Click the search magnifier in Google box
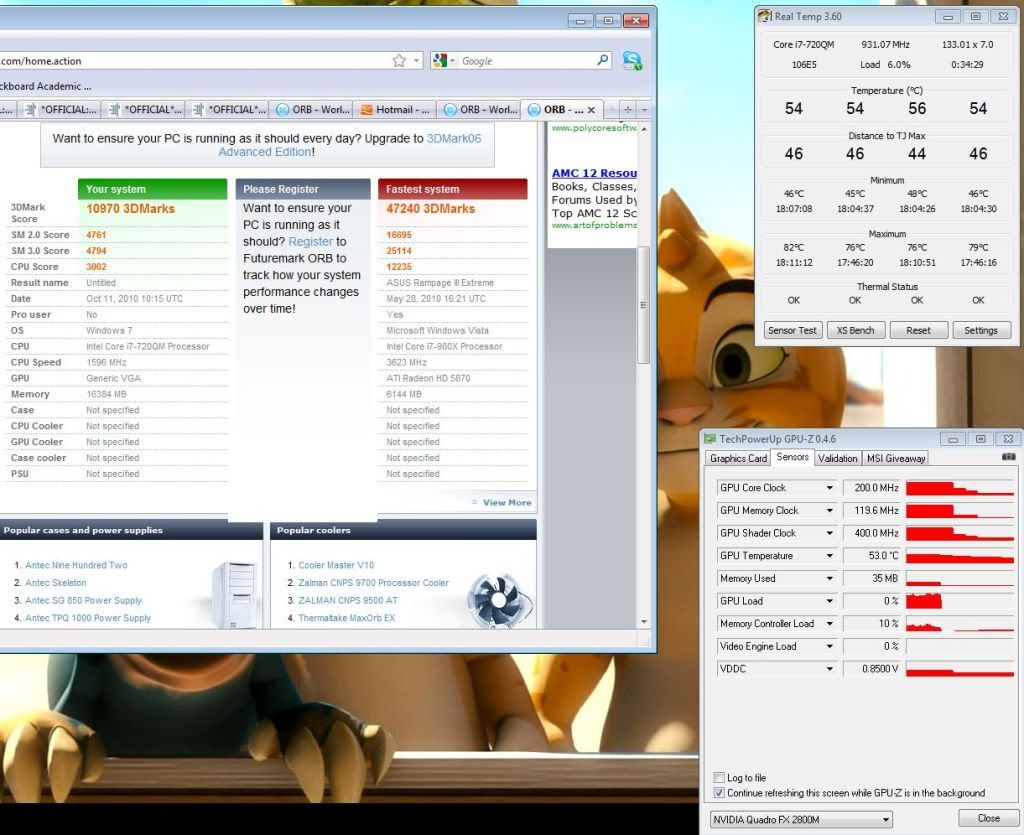Screen dimensions: 1024x835 coord(602,61)
